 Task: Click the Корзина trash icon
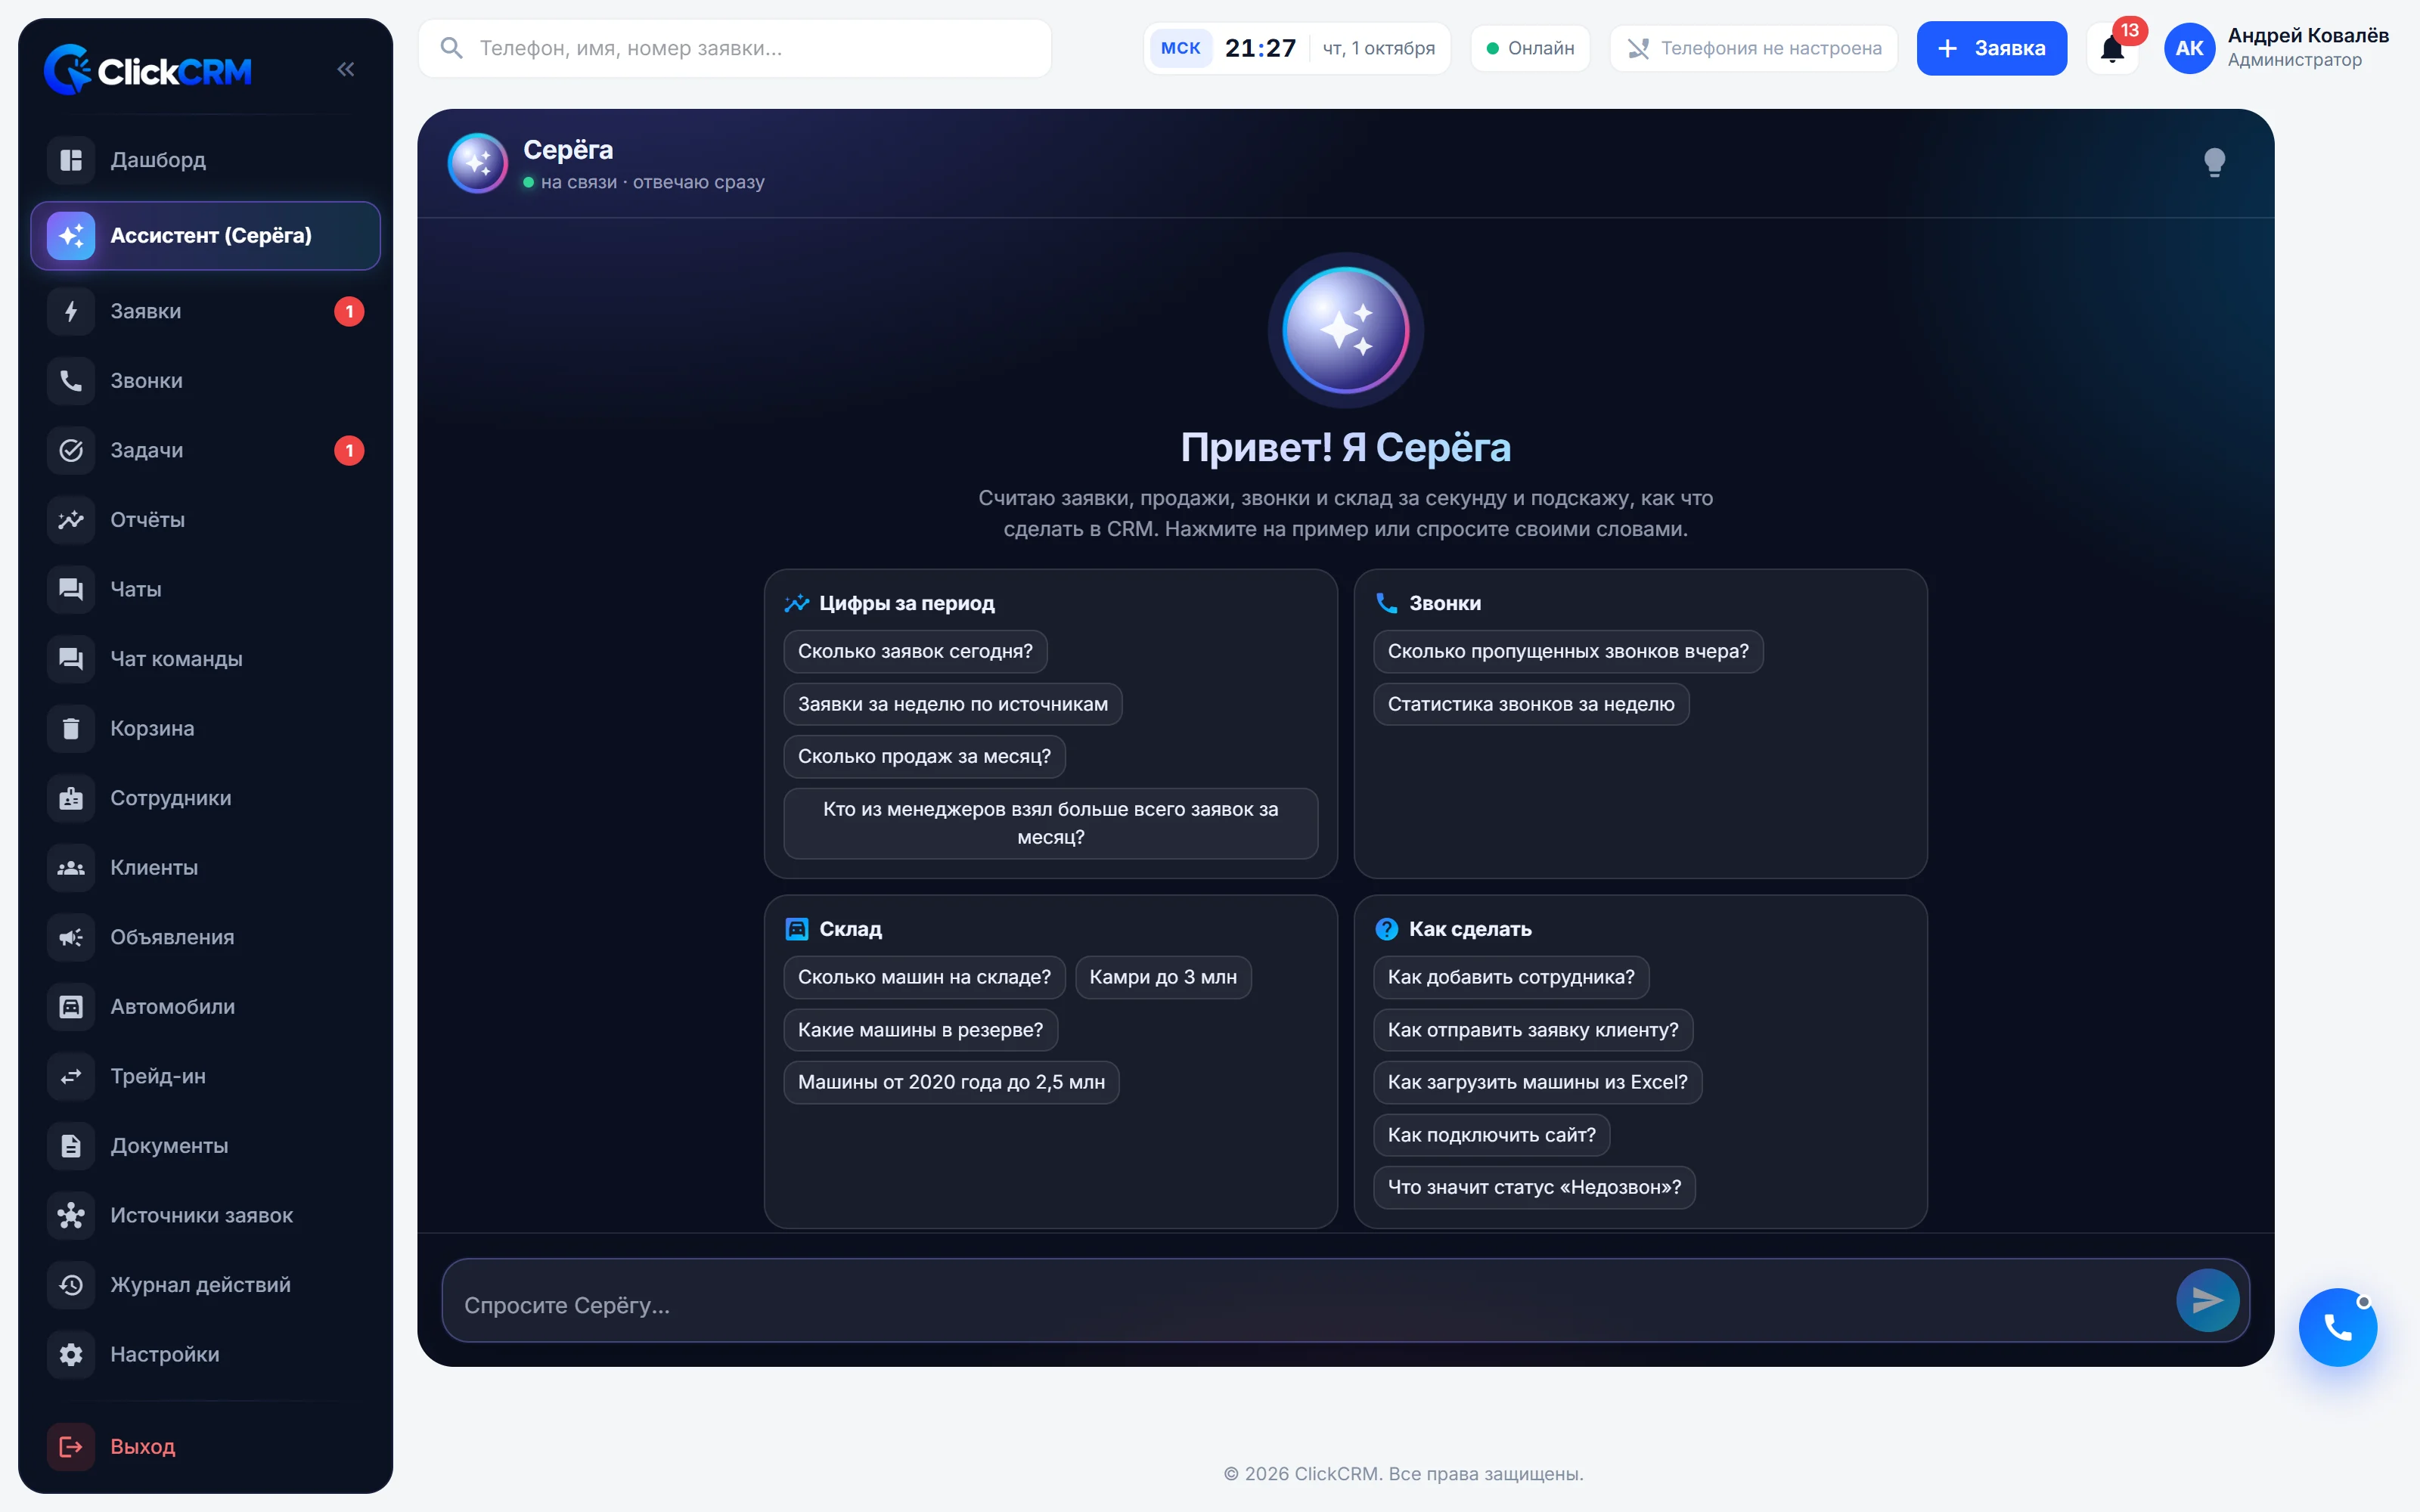[71, 728]
